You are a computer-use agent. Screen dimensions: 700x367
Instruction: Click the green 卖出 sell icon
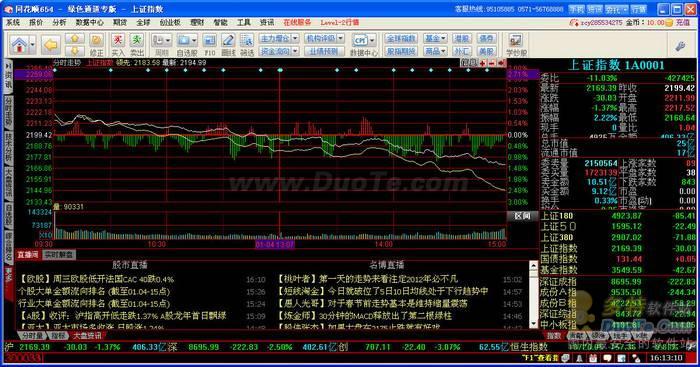(137, 45)
